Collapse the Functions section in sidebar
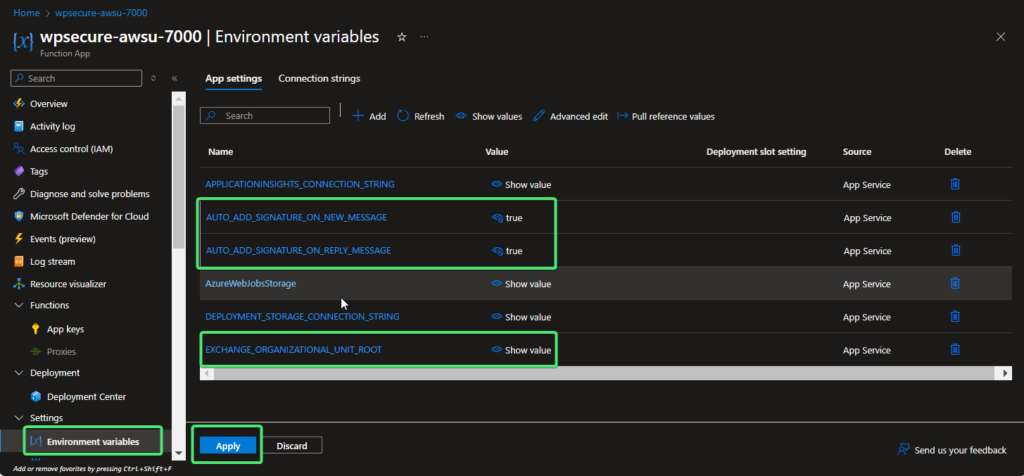 19,305
